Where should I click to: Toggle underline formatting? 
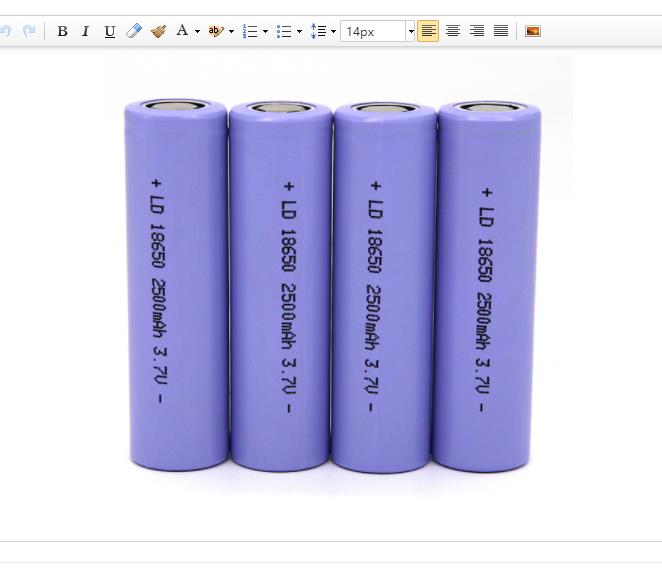tap(110, 31)
